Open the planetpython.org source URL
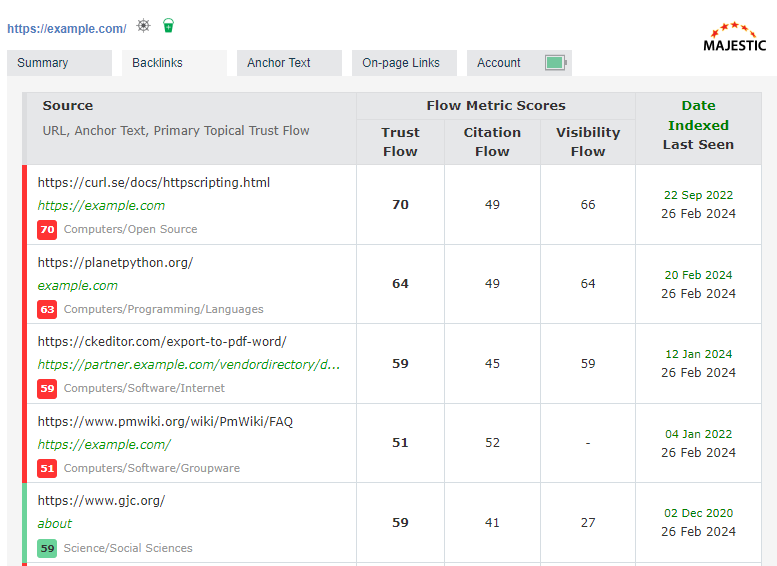Image resolution: width=777 pixels, height=566 pixels. coord(115,263)
